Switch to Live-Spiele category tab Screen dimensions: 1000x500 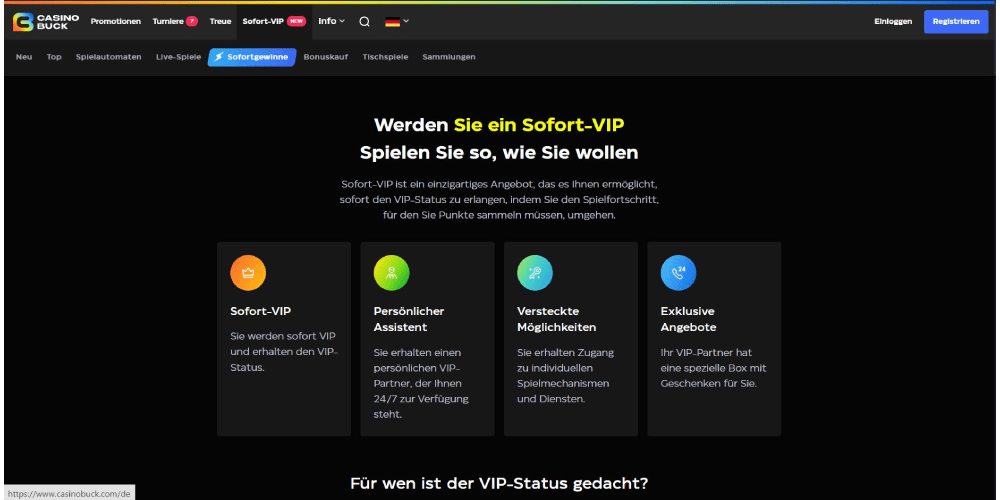(x=178, y=57)
